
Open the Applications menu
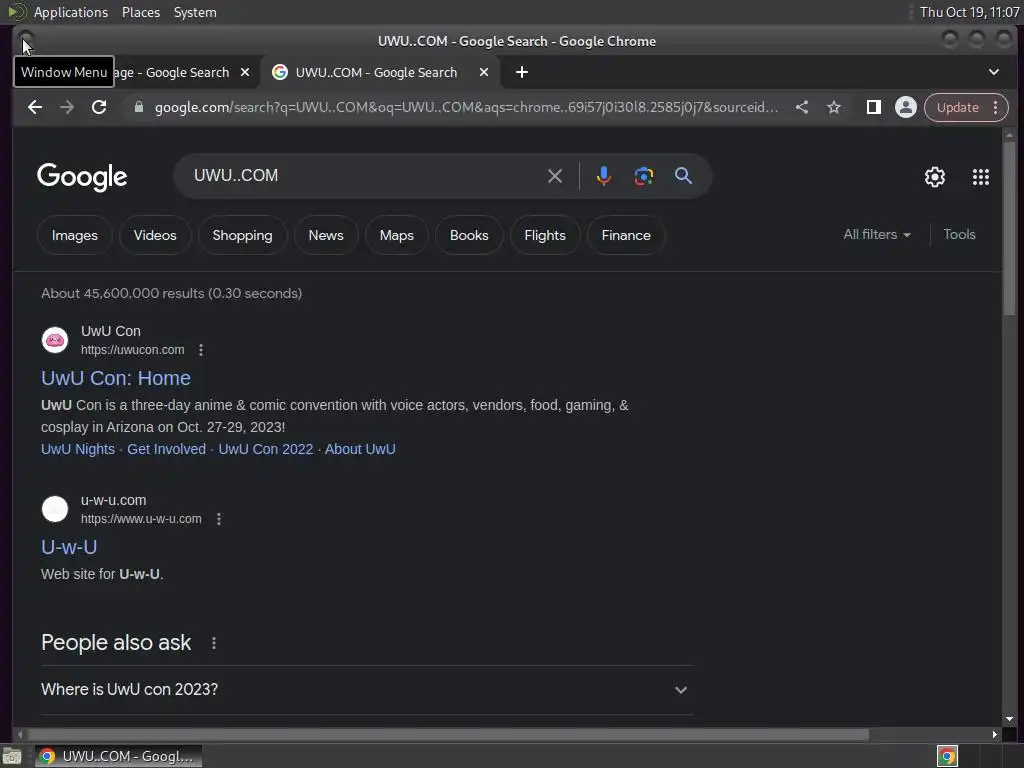click(71, 12)
